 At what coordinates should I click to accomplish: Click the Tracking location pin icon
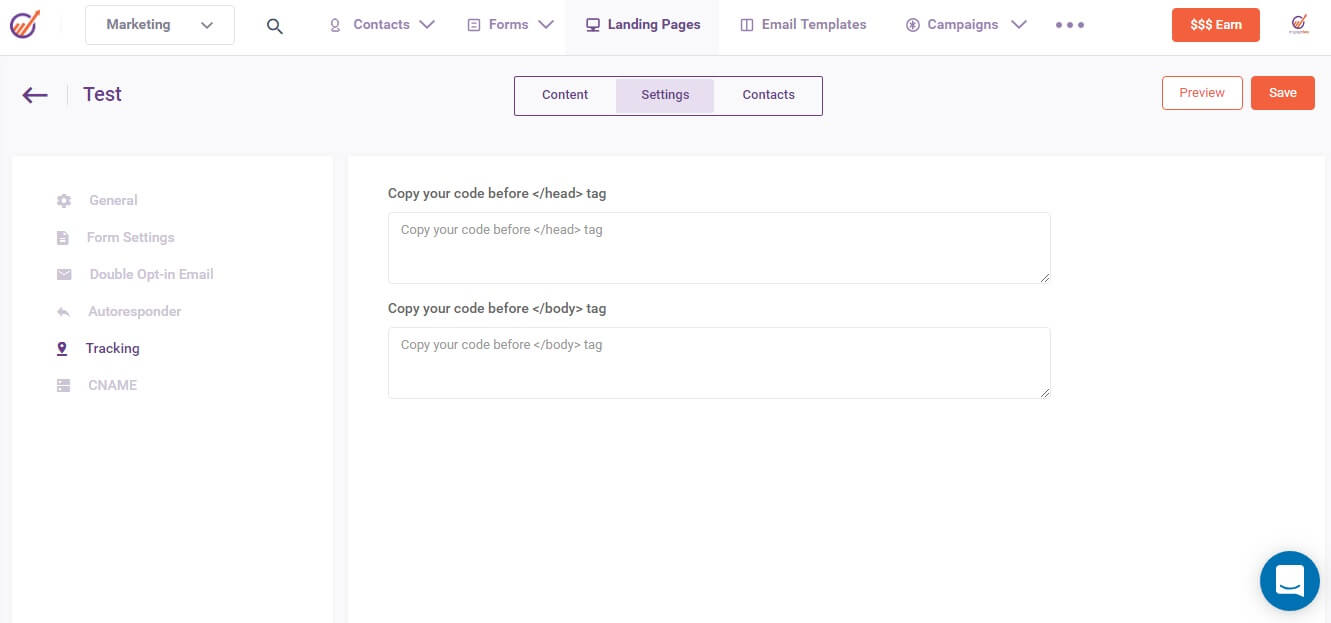click(x=63, y=348)
